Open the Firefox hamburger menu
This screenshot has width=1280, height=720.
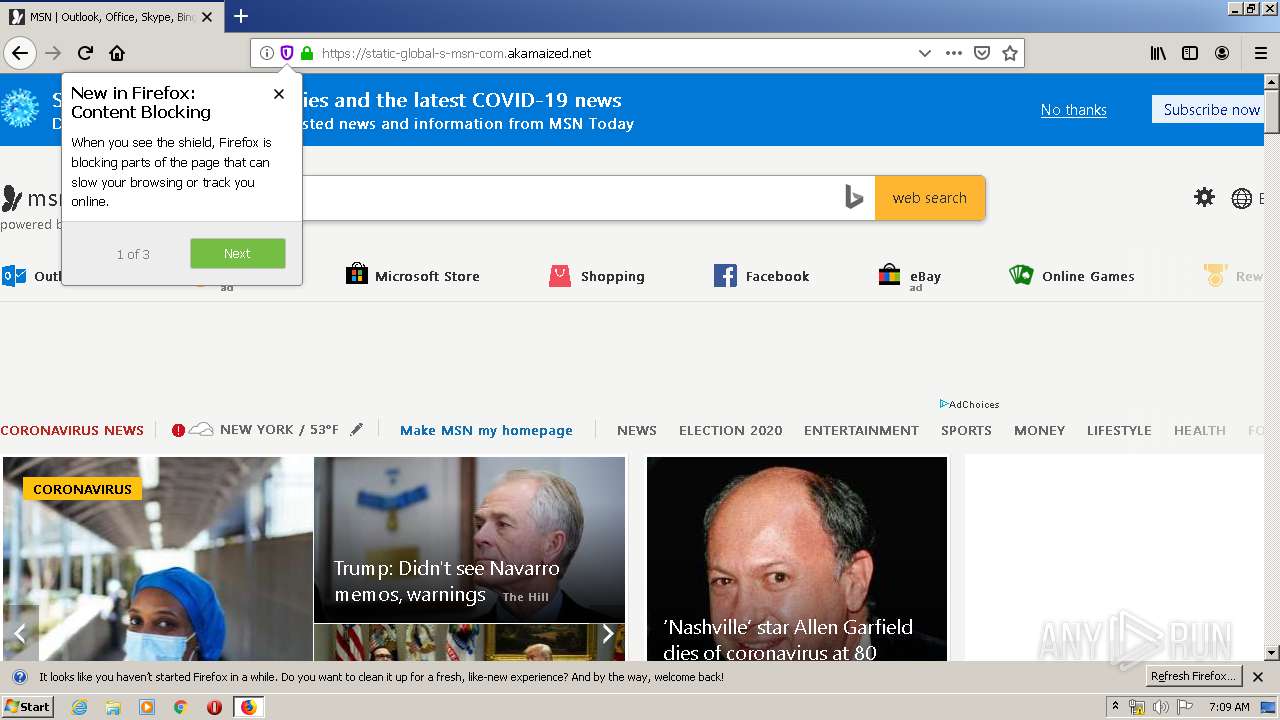coord(1261,53)
